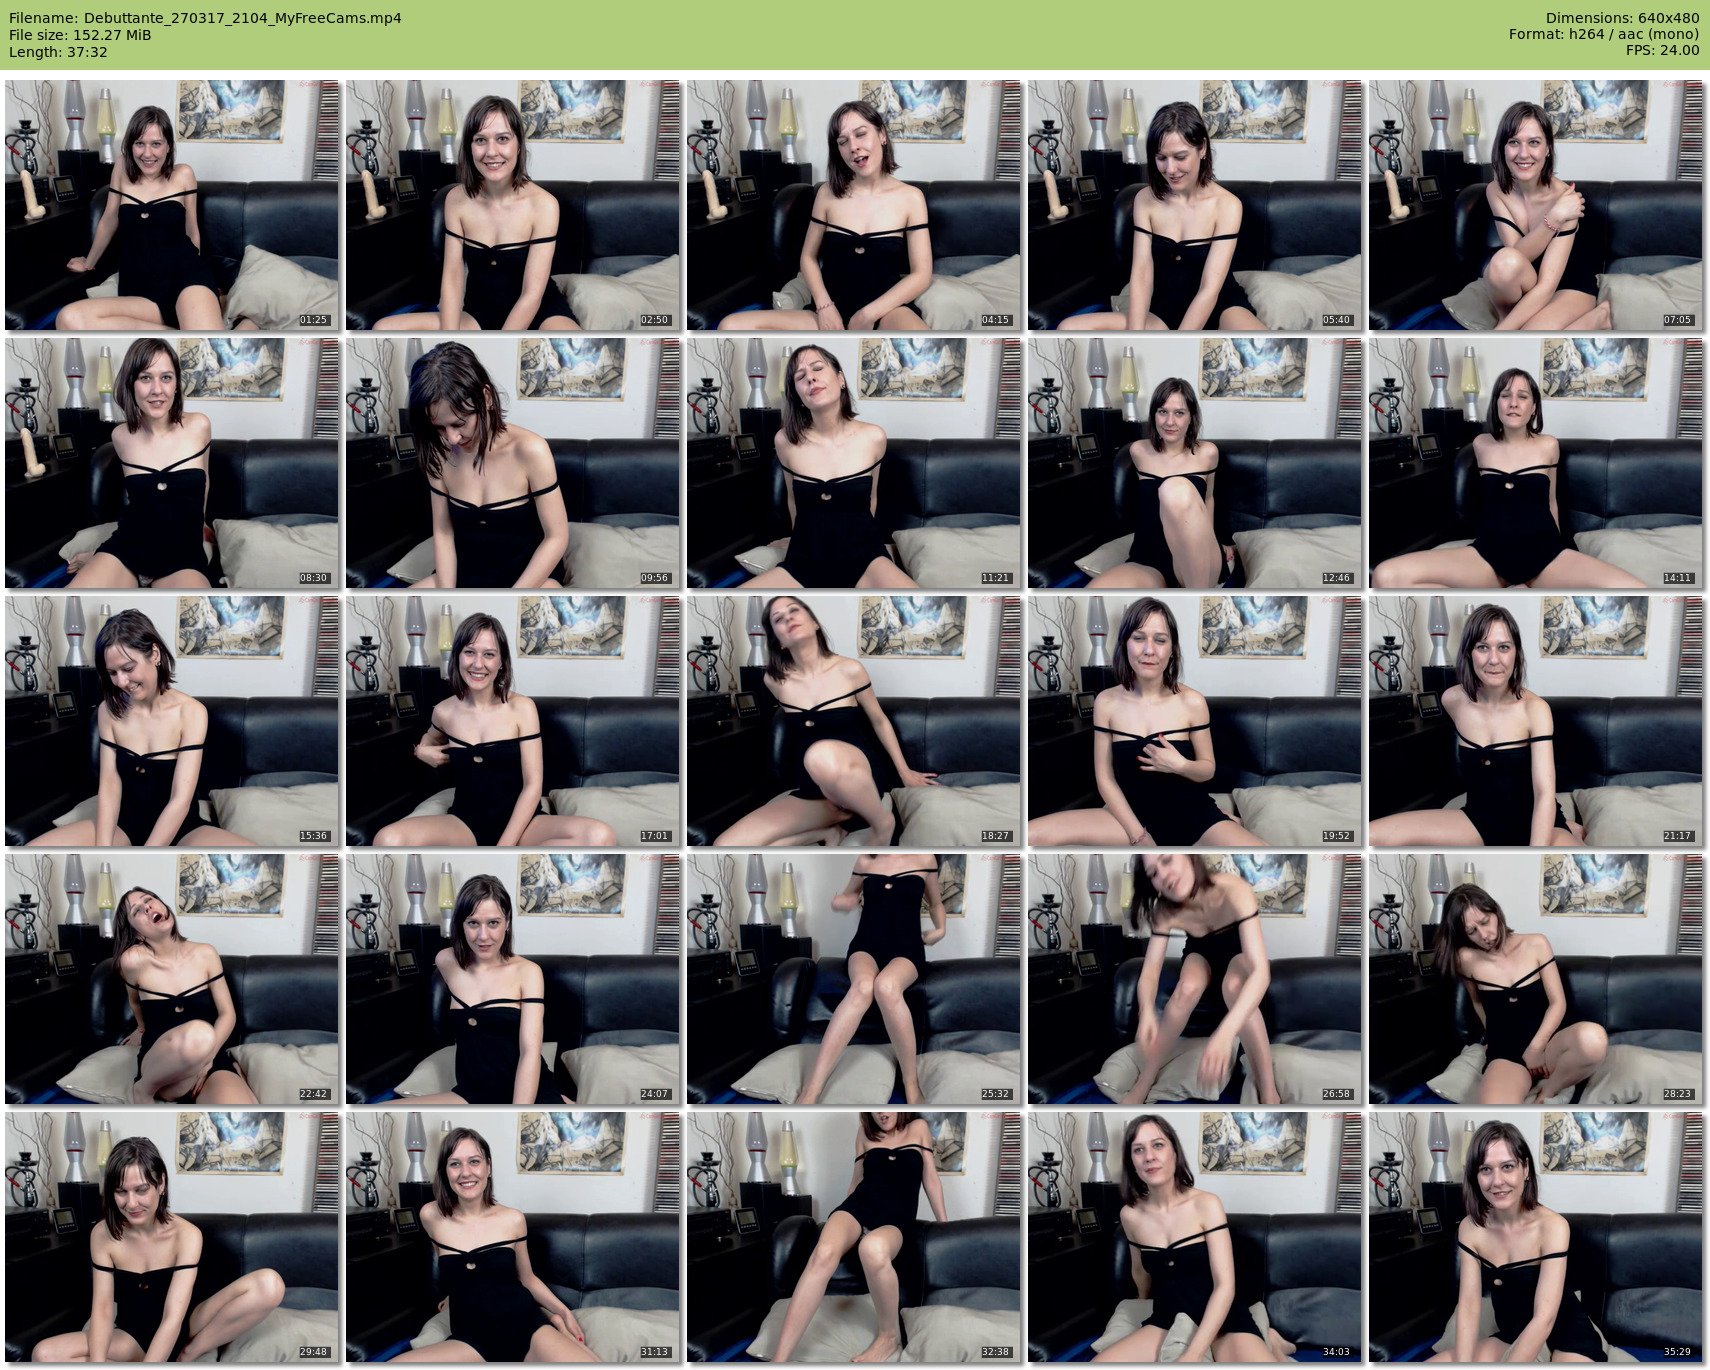
Task: Open the thumbnail marked 31:13
Action: pos(513,1237)
